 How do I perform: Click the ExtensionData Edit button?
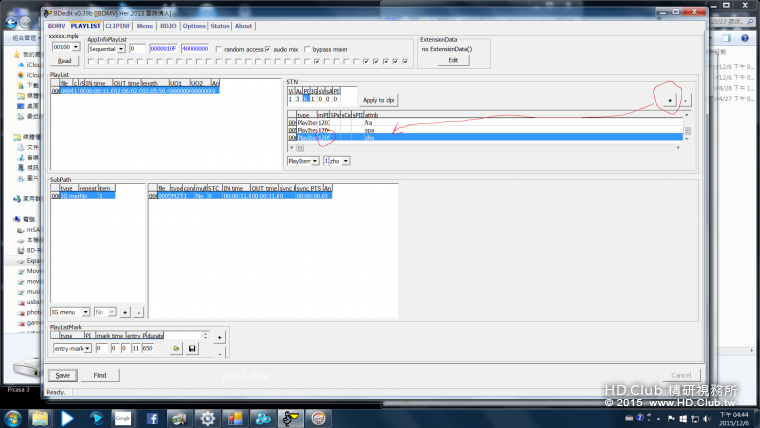[453, 60]
